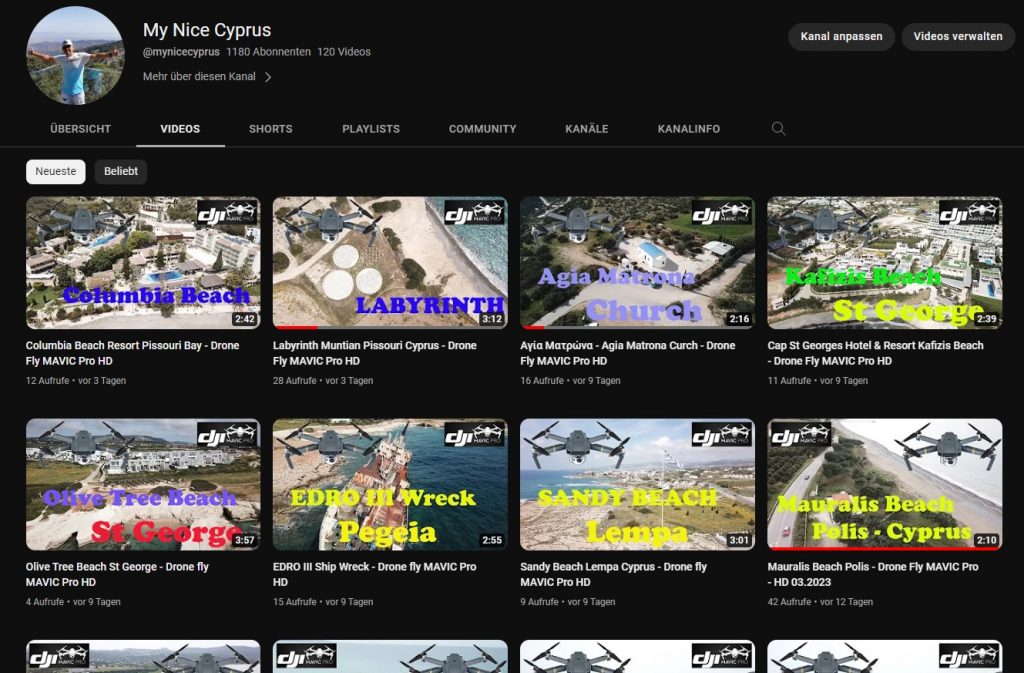The image size is (1024, 673).
Task: Open Columbia Beach Resort Pissouri Bay video title
Action: tap(133, 353)
